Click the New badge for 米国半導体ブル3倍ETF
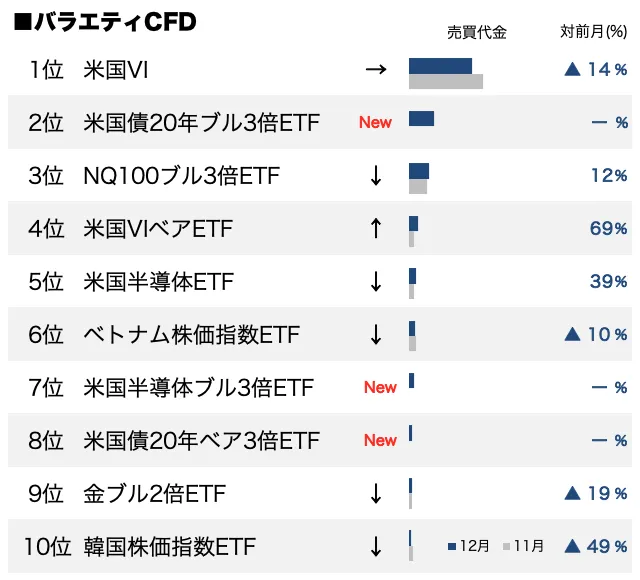 (x=380, y=388)
